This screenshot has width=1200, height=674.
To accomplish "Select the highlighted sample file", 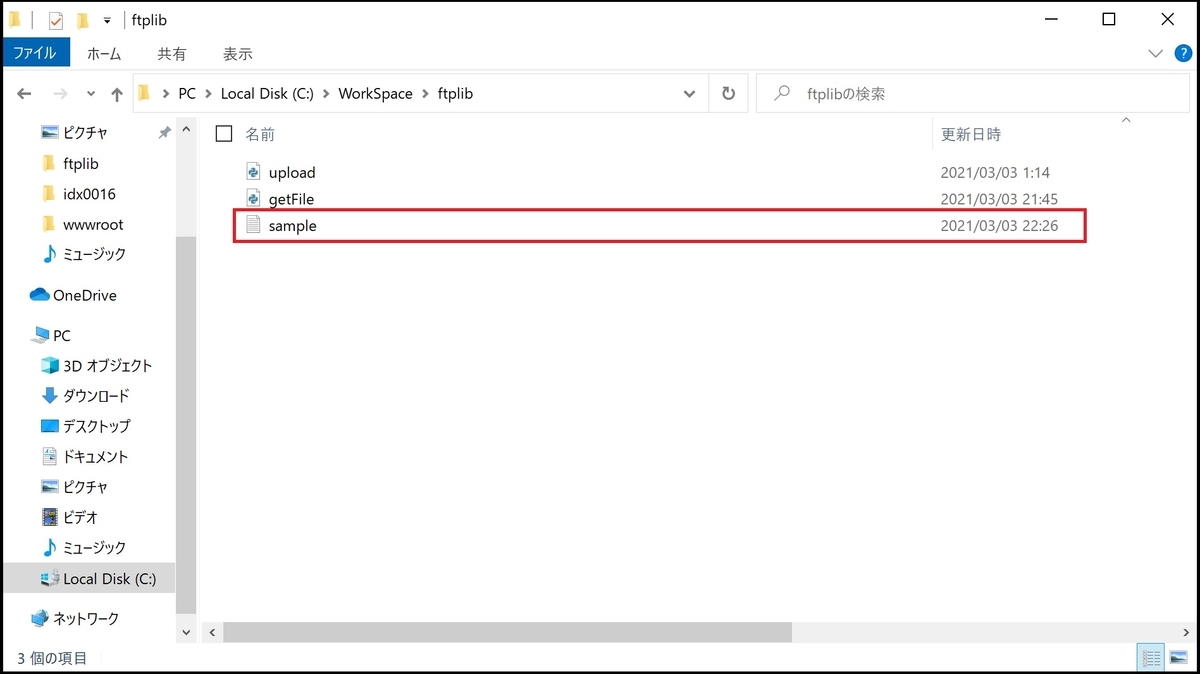I will [292, 225].
